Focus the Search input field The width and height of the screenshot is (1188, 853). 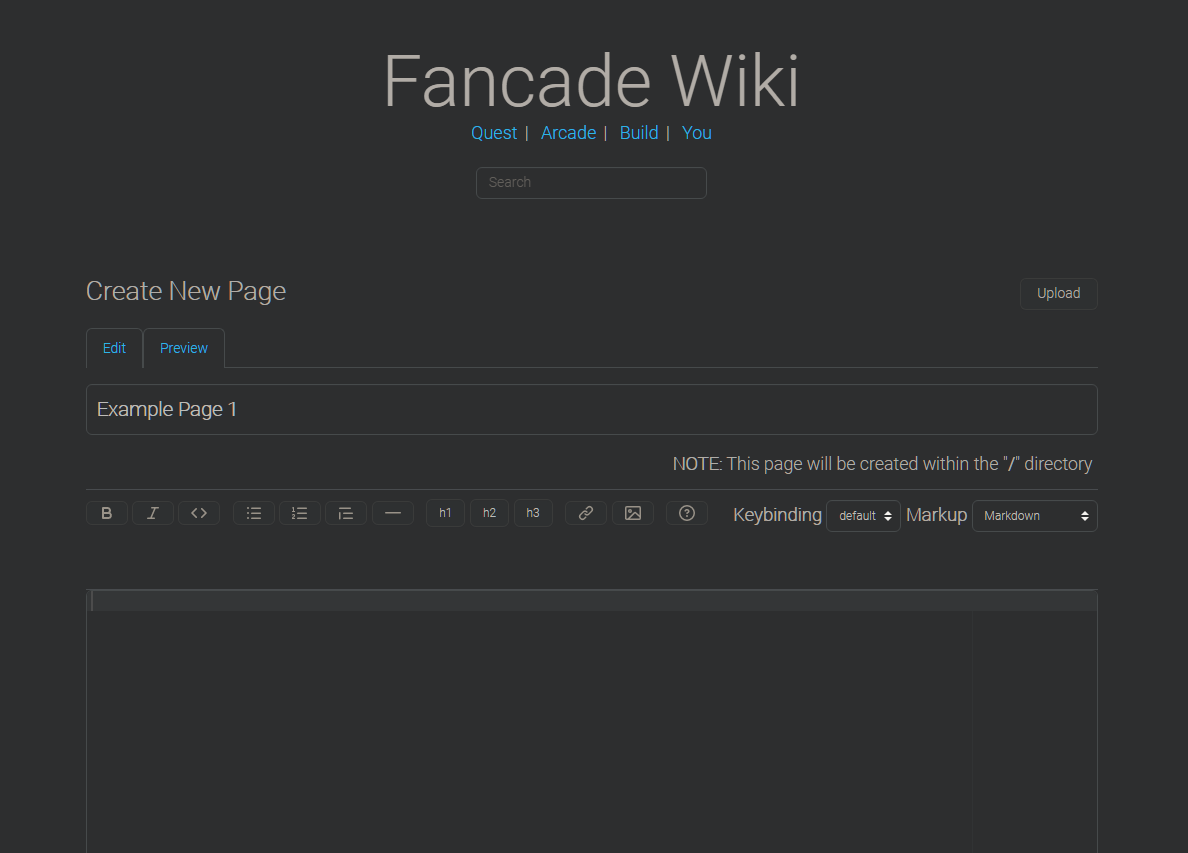(591, 183)
